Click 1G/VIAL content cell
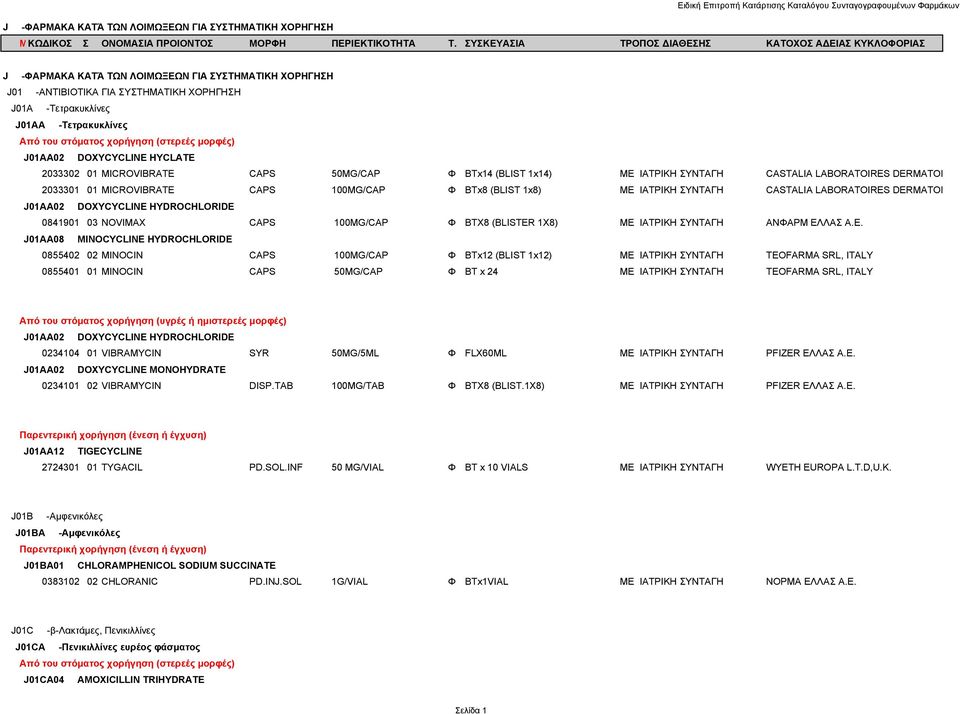 350,582
